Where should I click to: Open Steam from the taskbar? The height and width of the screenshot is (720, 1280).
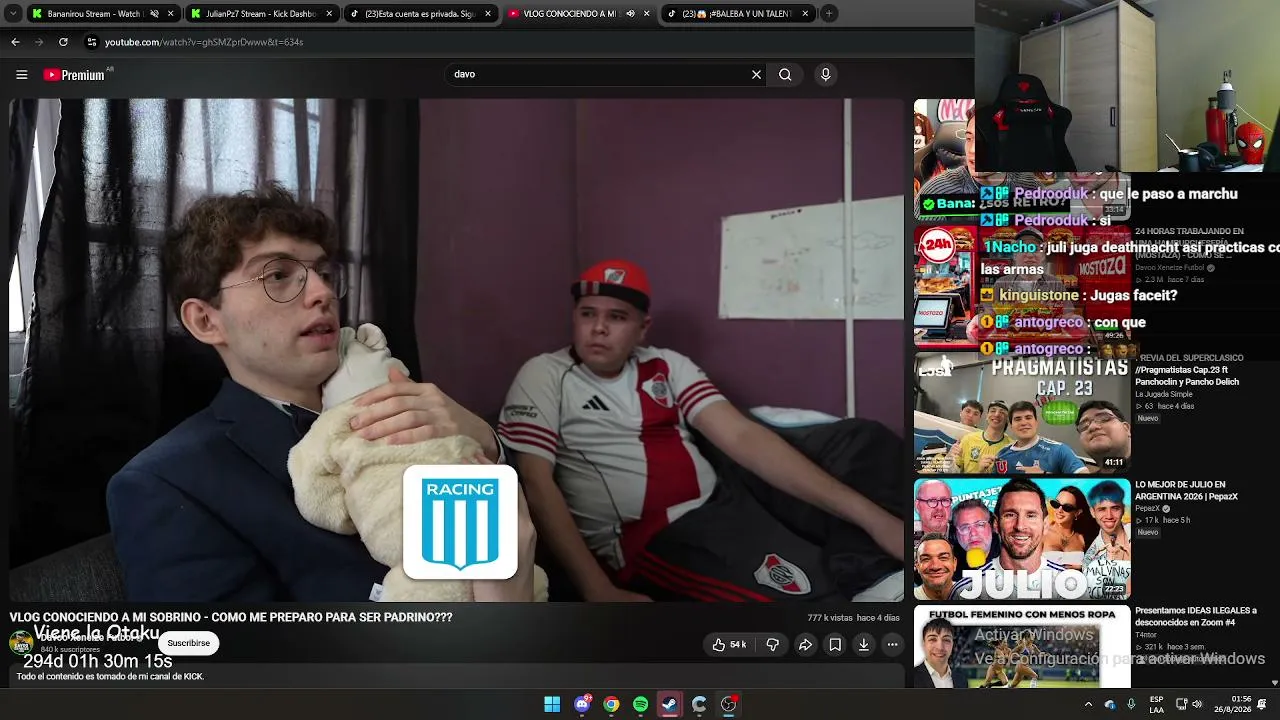pyautogui.click(x=670, y=704)
